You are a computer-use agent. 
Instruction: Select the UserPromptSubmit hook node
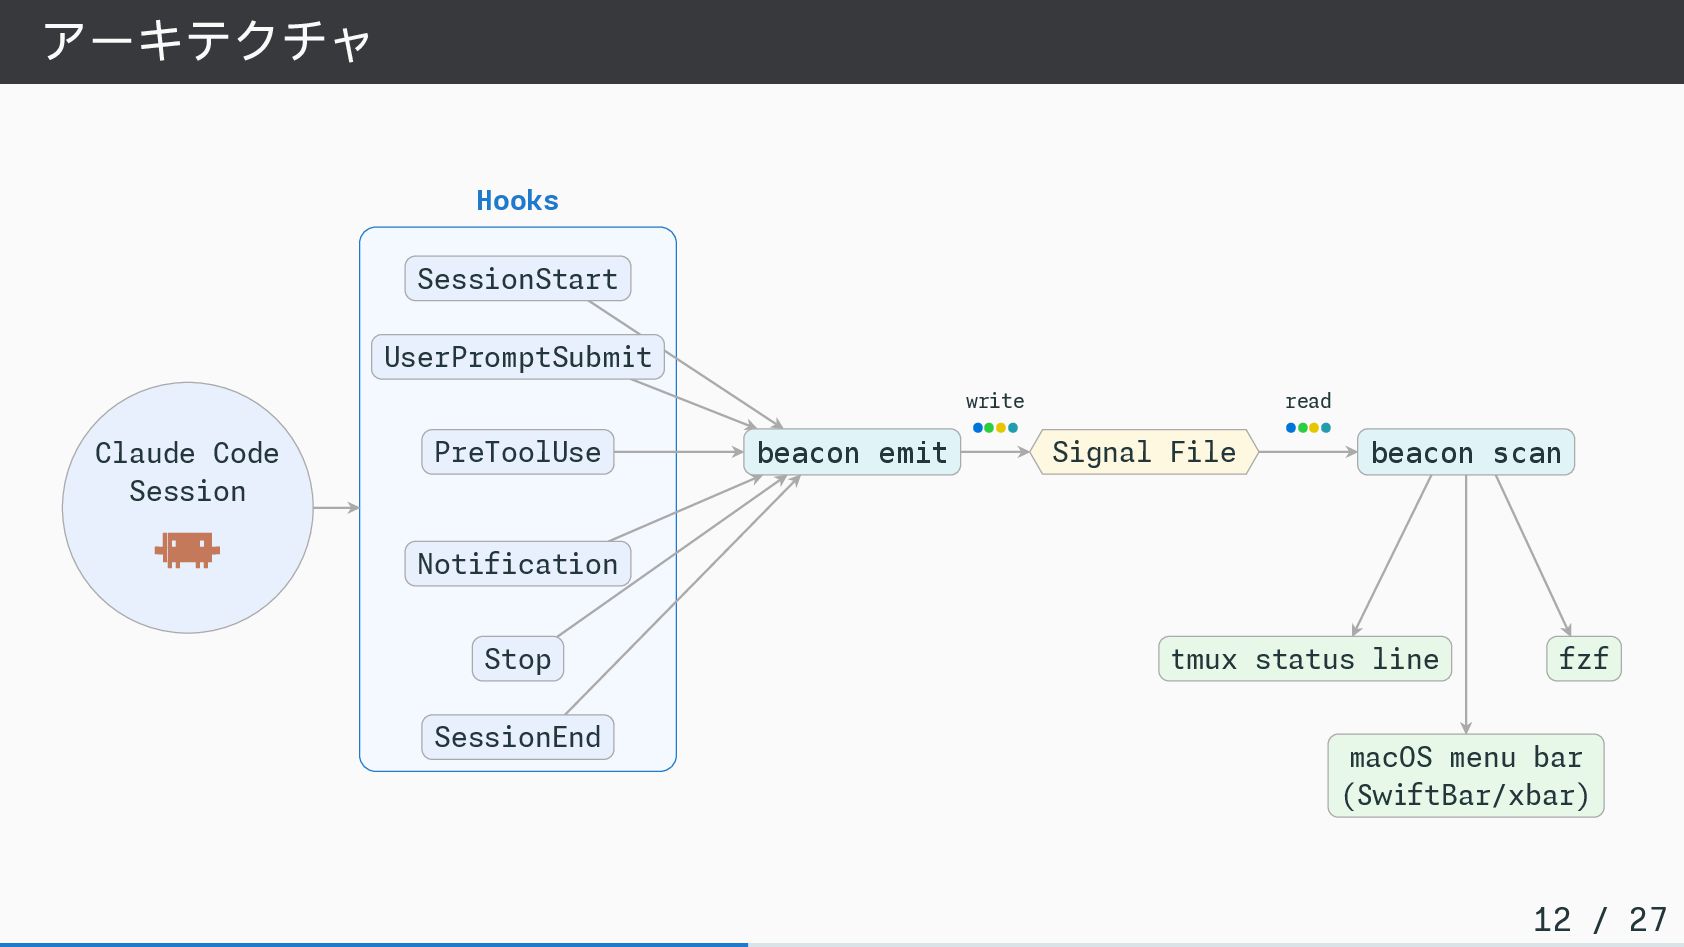tap(517, 357)
